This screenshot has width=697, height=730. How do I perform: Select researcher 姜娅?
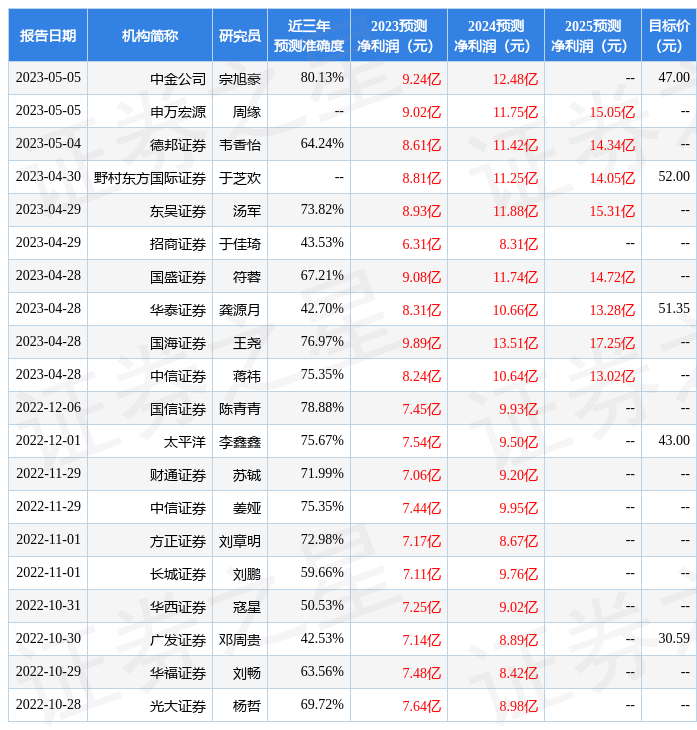click(x=247, y=508)
